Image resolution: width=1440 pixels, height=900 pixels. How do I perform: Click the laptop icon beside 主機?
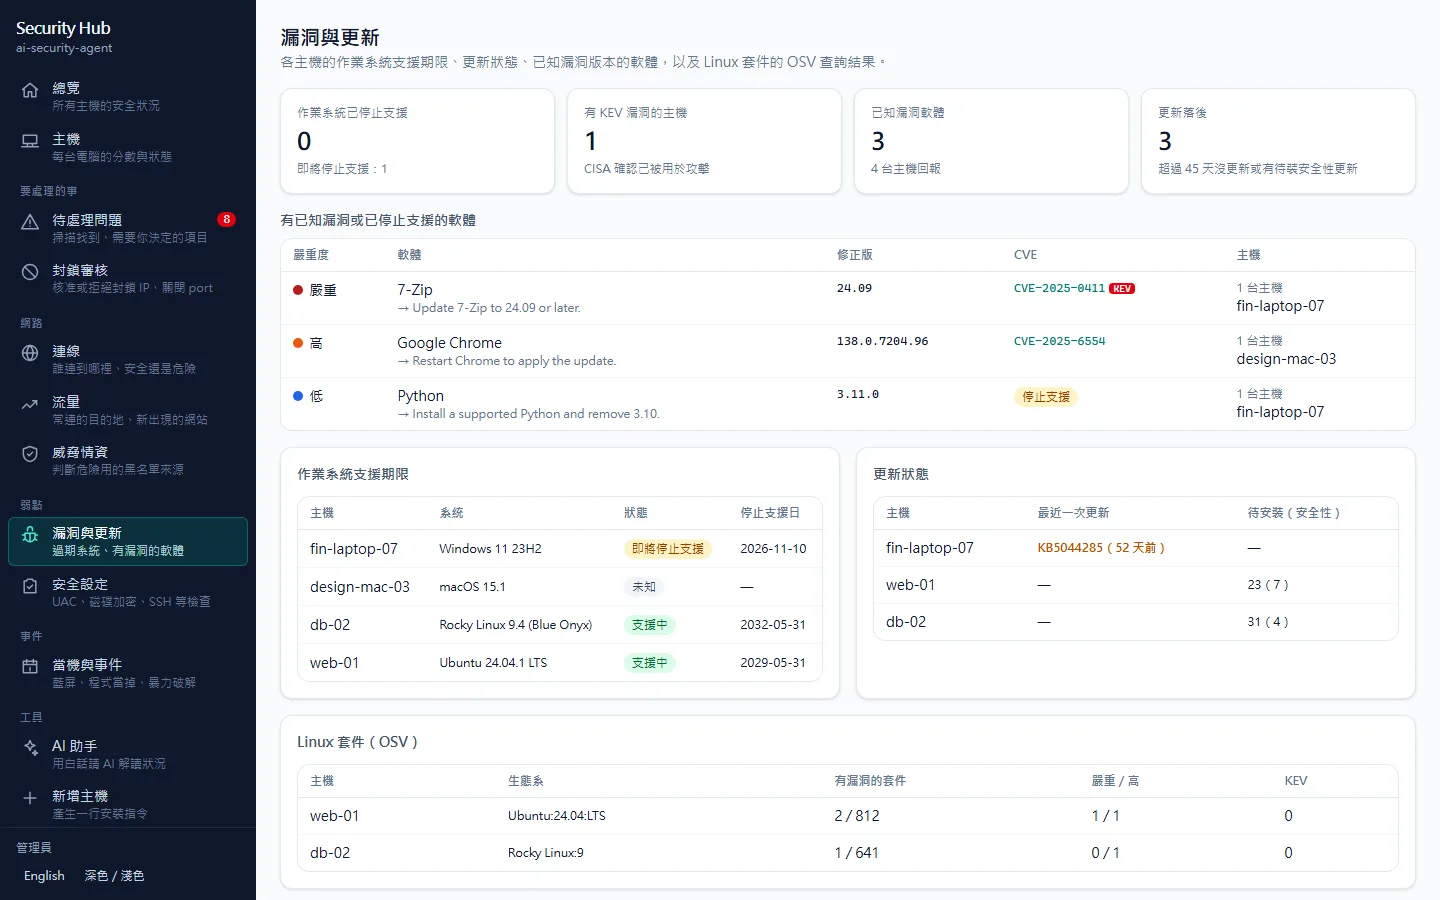click(x=30, y=141)
